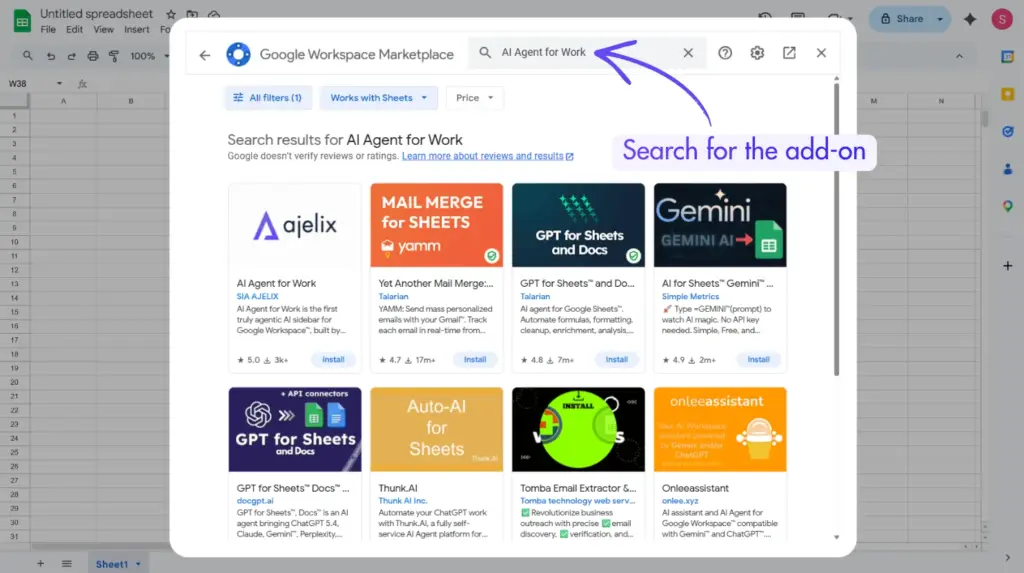Close the Marketplace dialog
Viewport: 1024px width, 573px height.
[x=821, y=53]
